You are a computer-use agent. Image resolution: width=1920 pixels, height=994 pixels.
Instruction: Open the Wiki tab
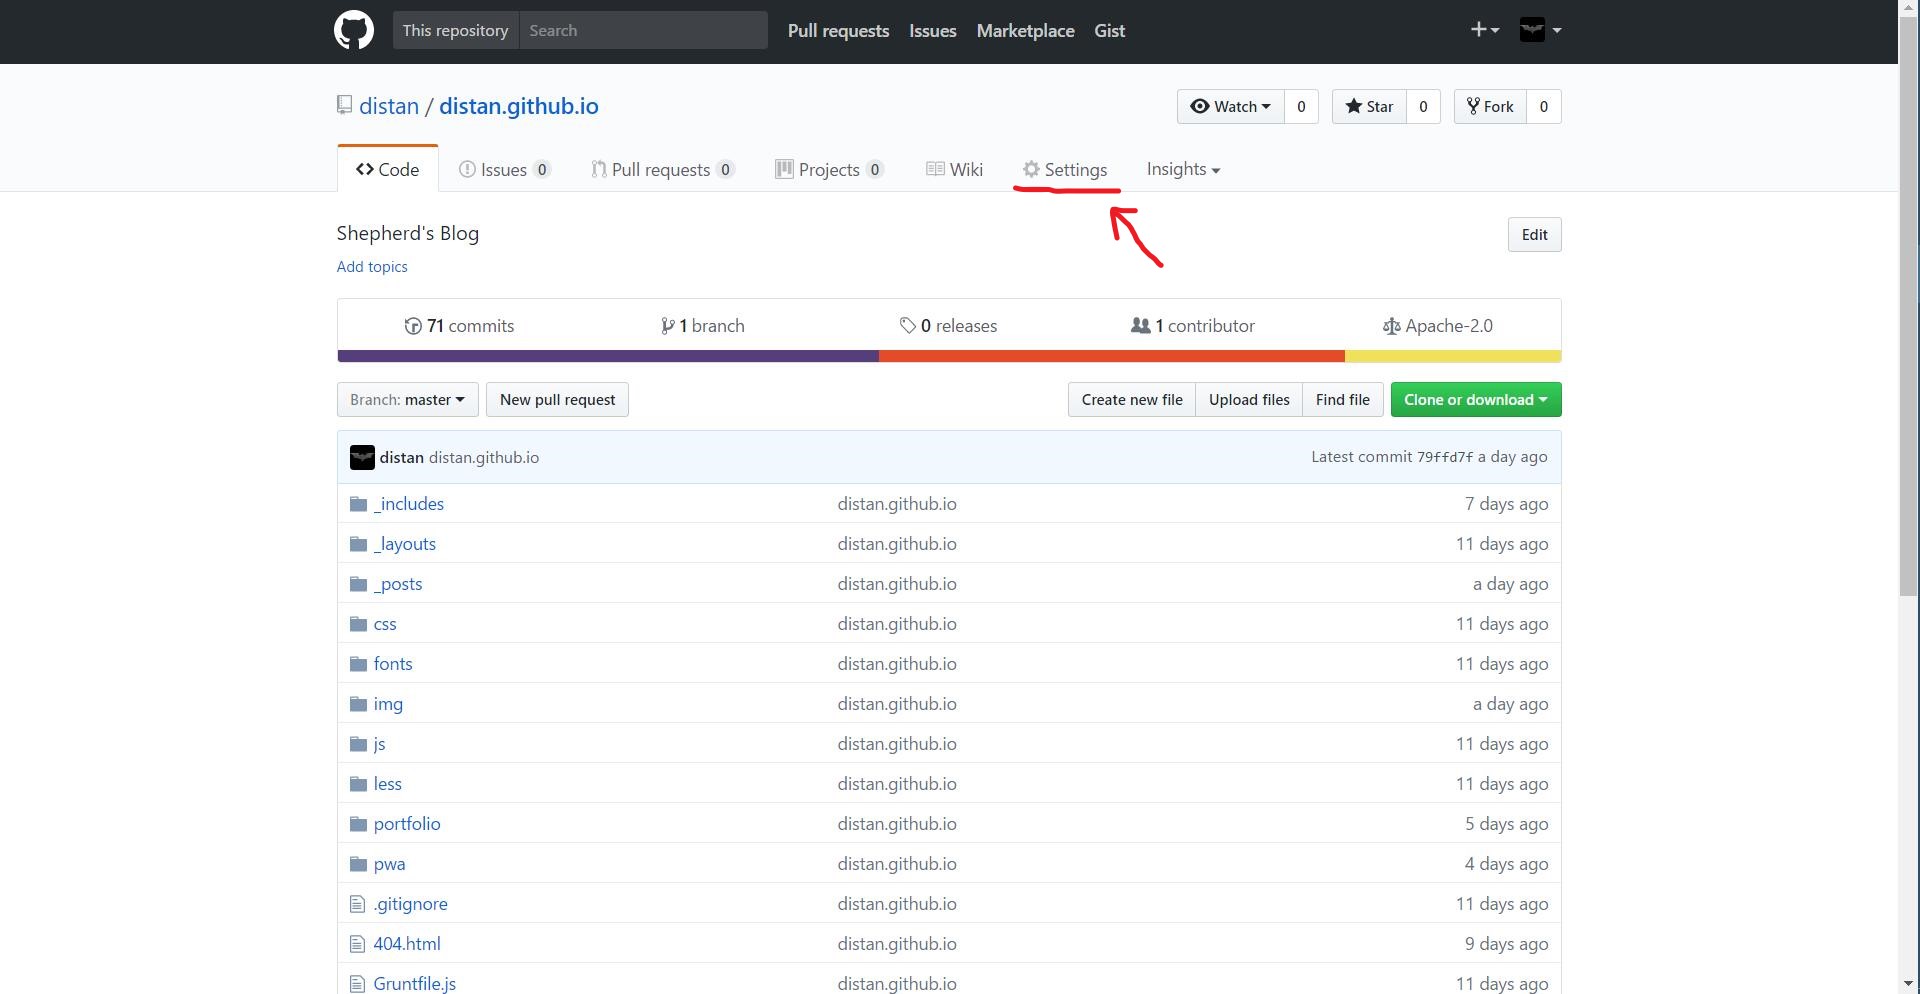pyautogui.click(x=954, y=169)
